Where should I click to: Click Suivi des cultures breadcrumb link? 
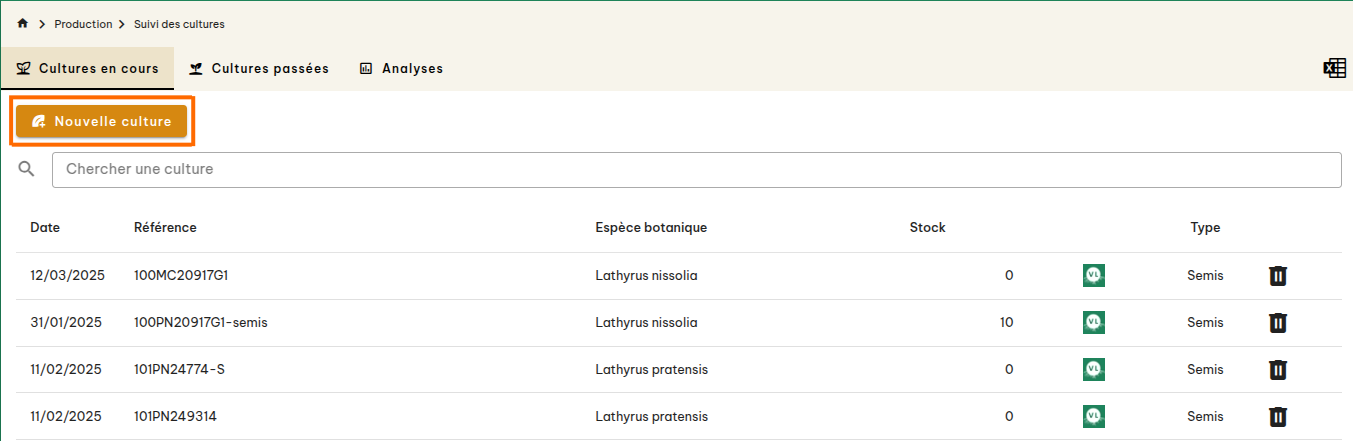point(179,24)
